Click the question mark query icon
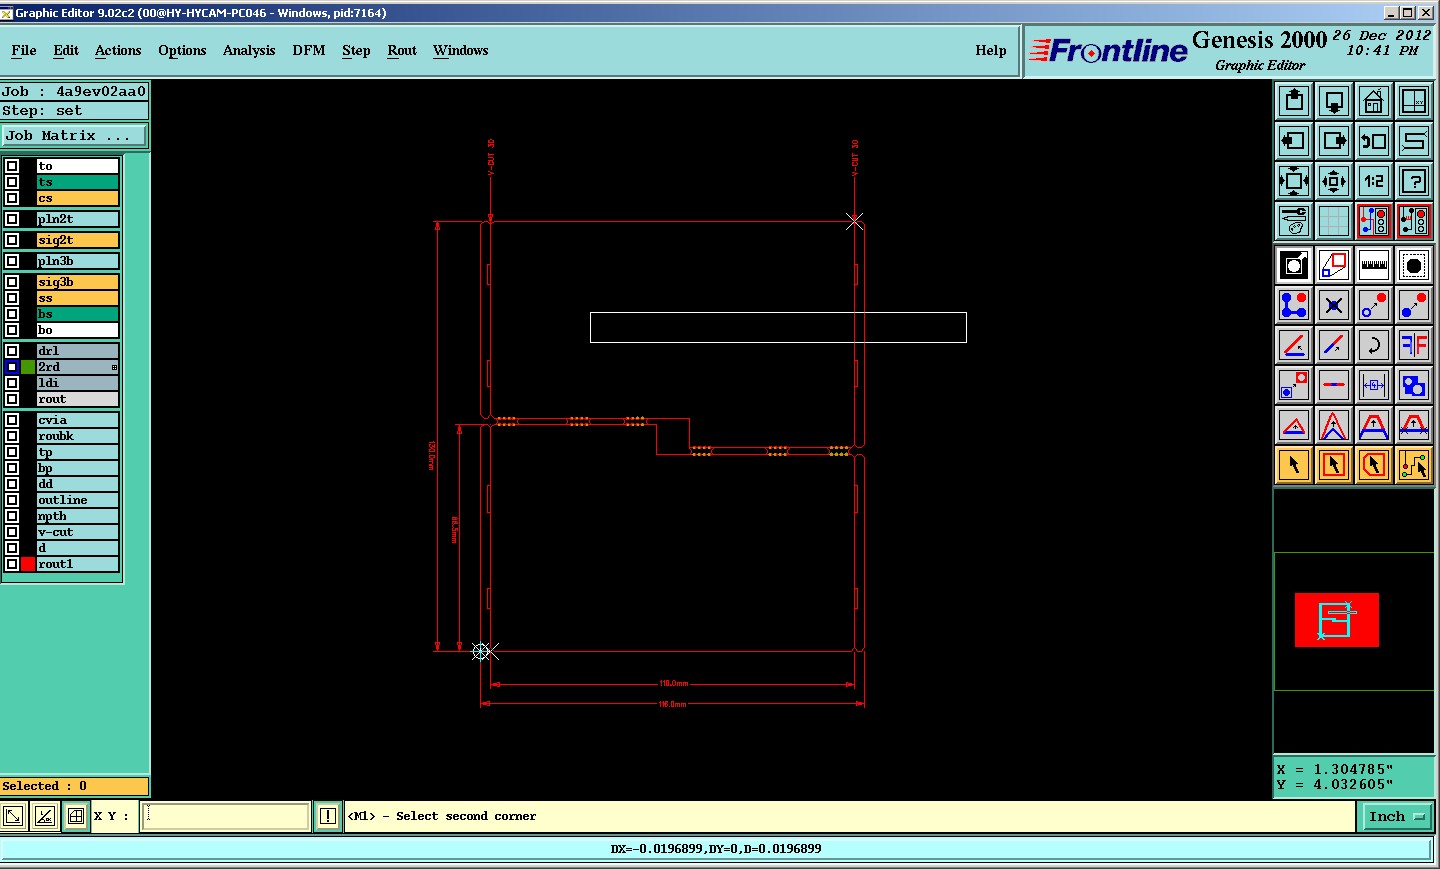 (1414, 181)
